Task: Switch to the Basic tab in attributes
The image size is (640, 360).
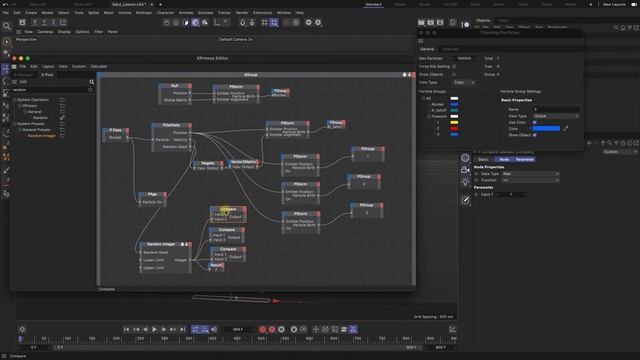Action: coord(483,160)
